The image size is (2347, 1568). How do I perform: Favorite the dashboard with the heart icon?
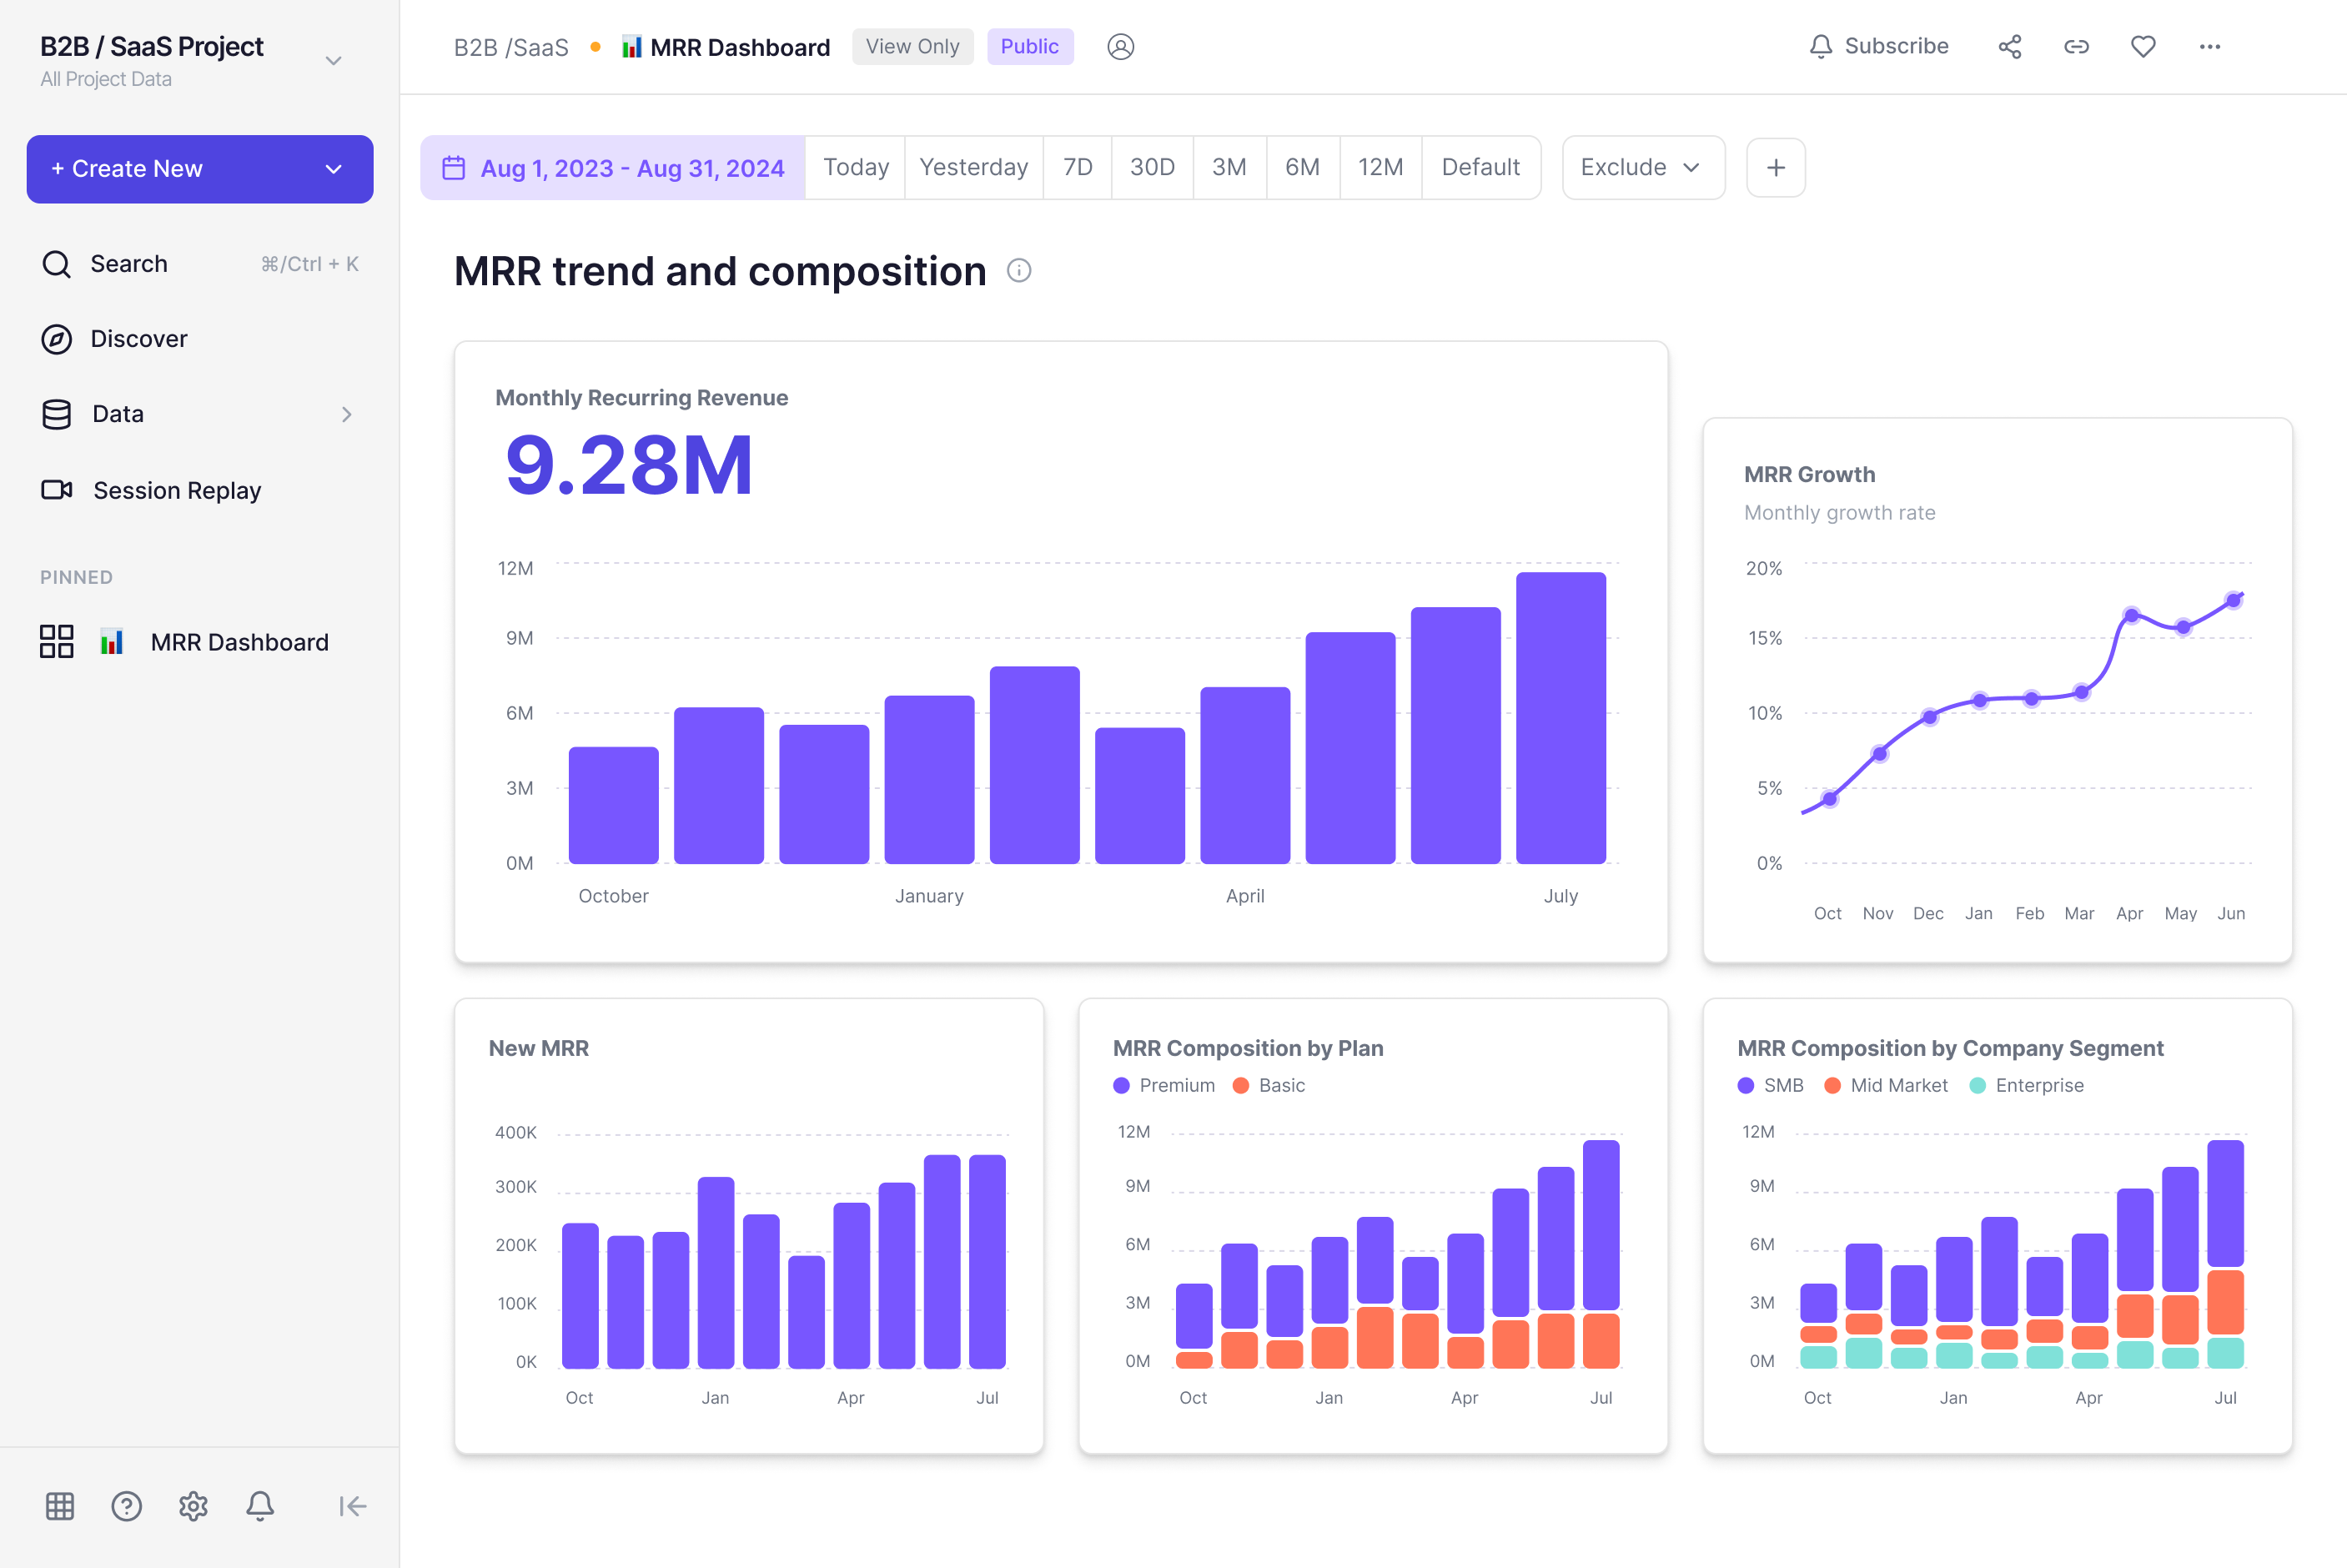tap(2143, 46)
